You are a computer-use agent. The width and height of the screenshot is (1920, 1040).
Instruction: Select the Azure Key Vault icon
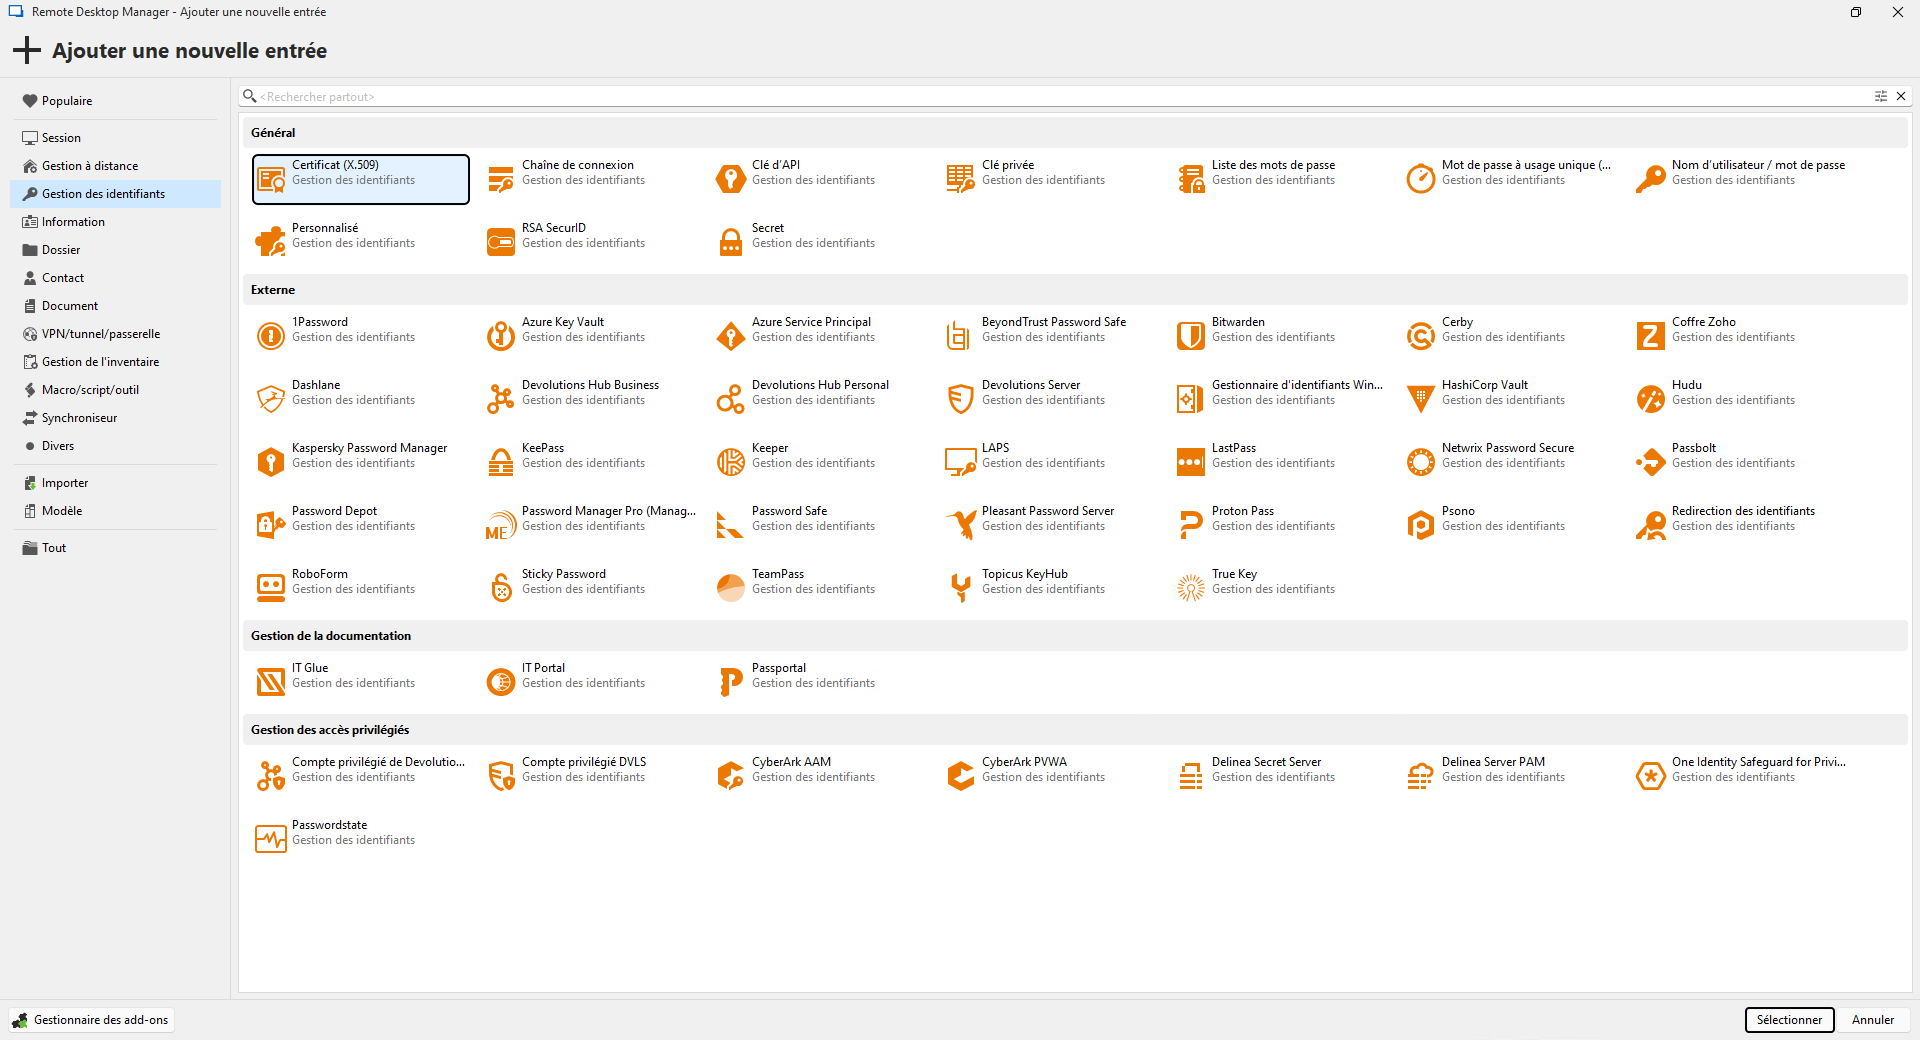point(501,336)
